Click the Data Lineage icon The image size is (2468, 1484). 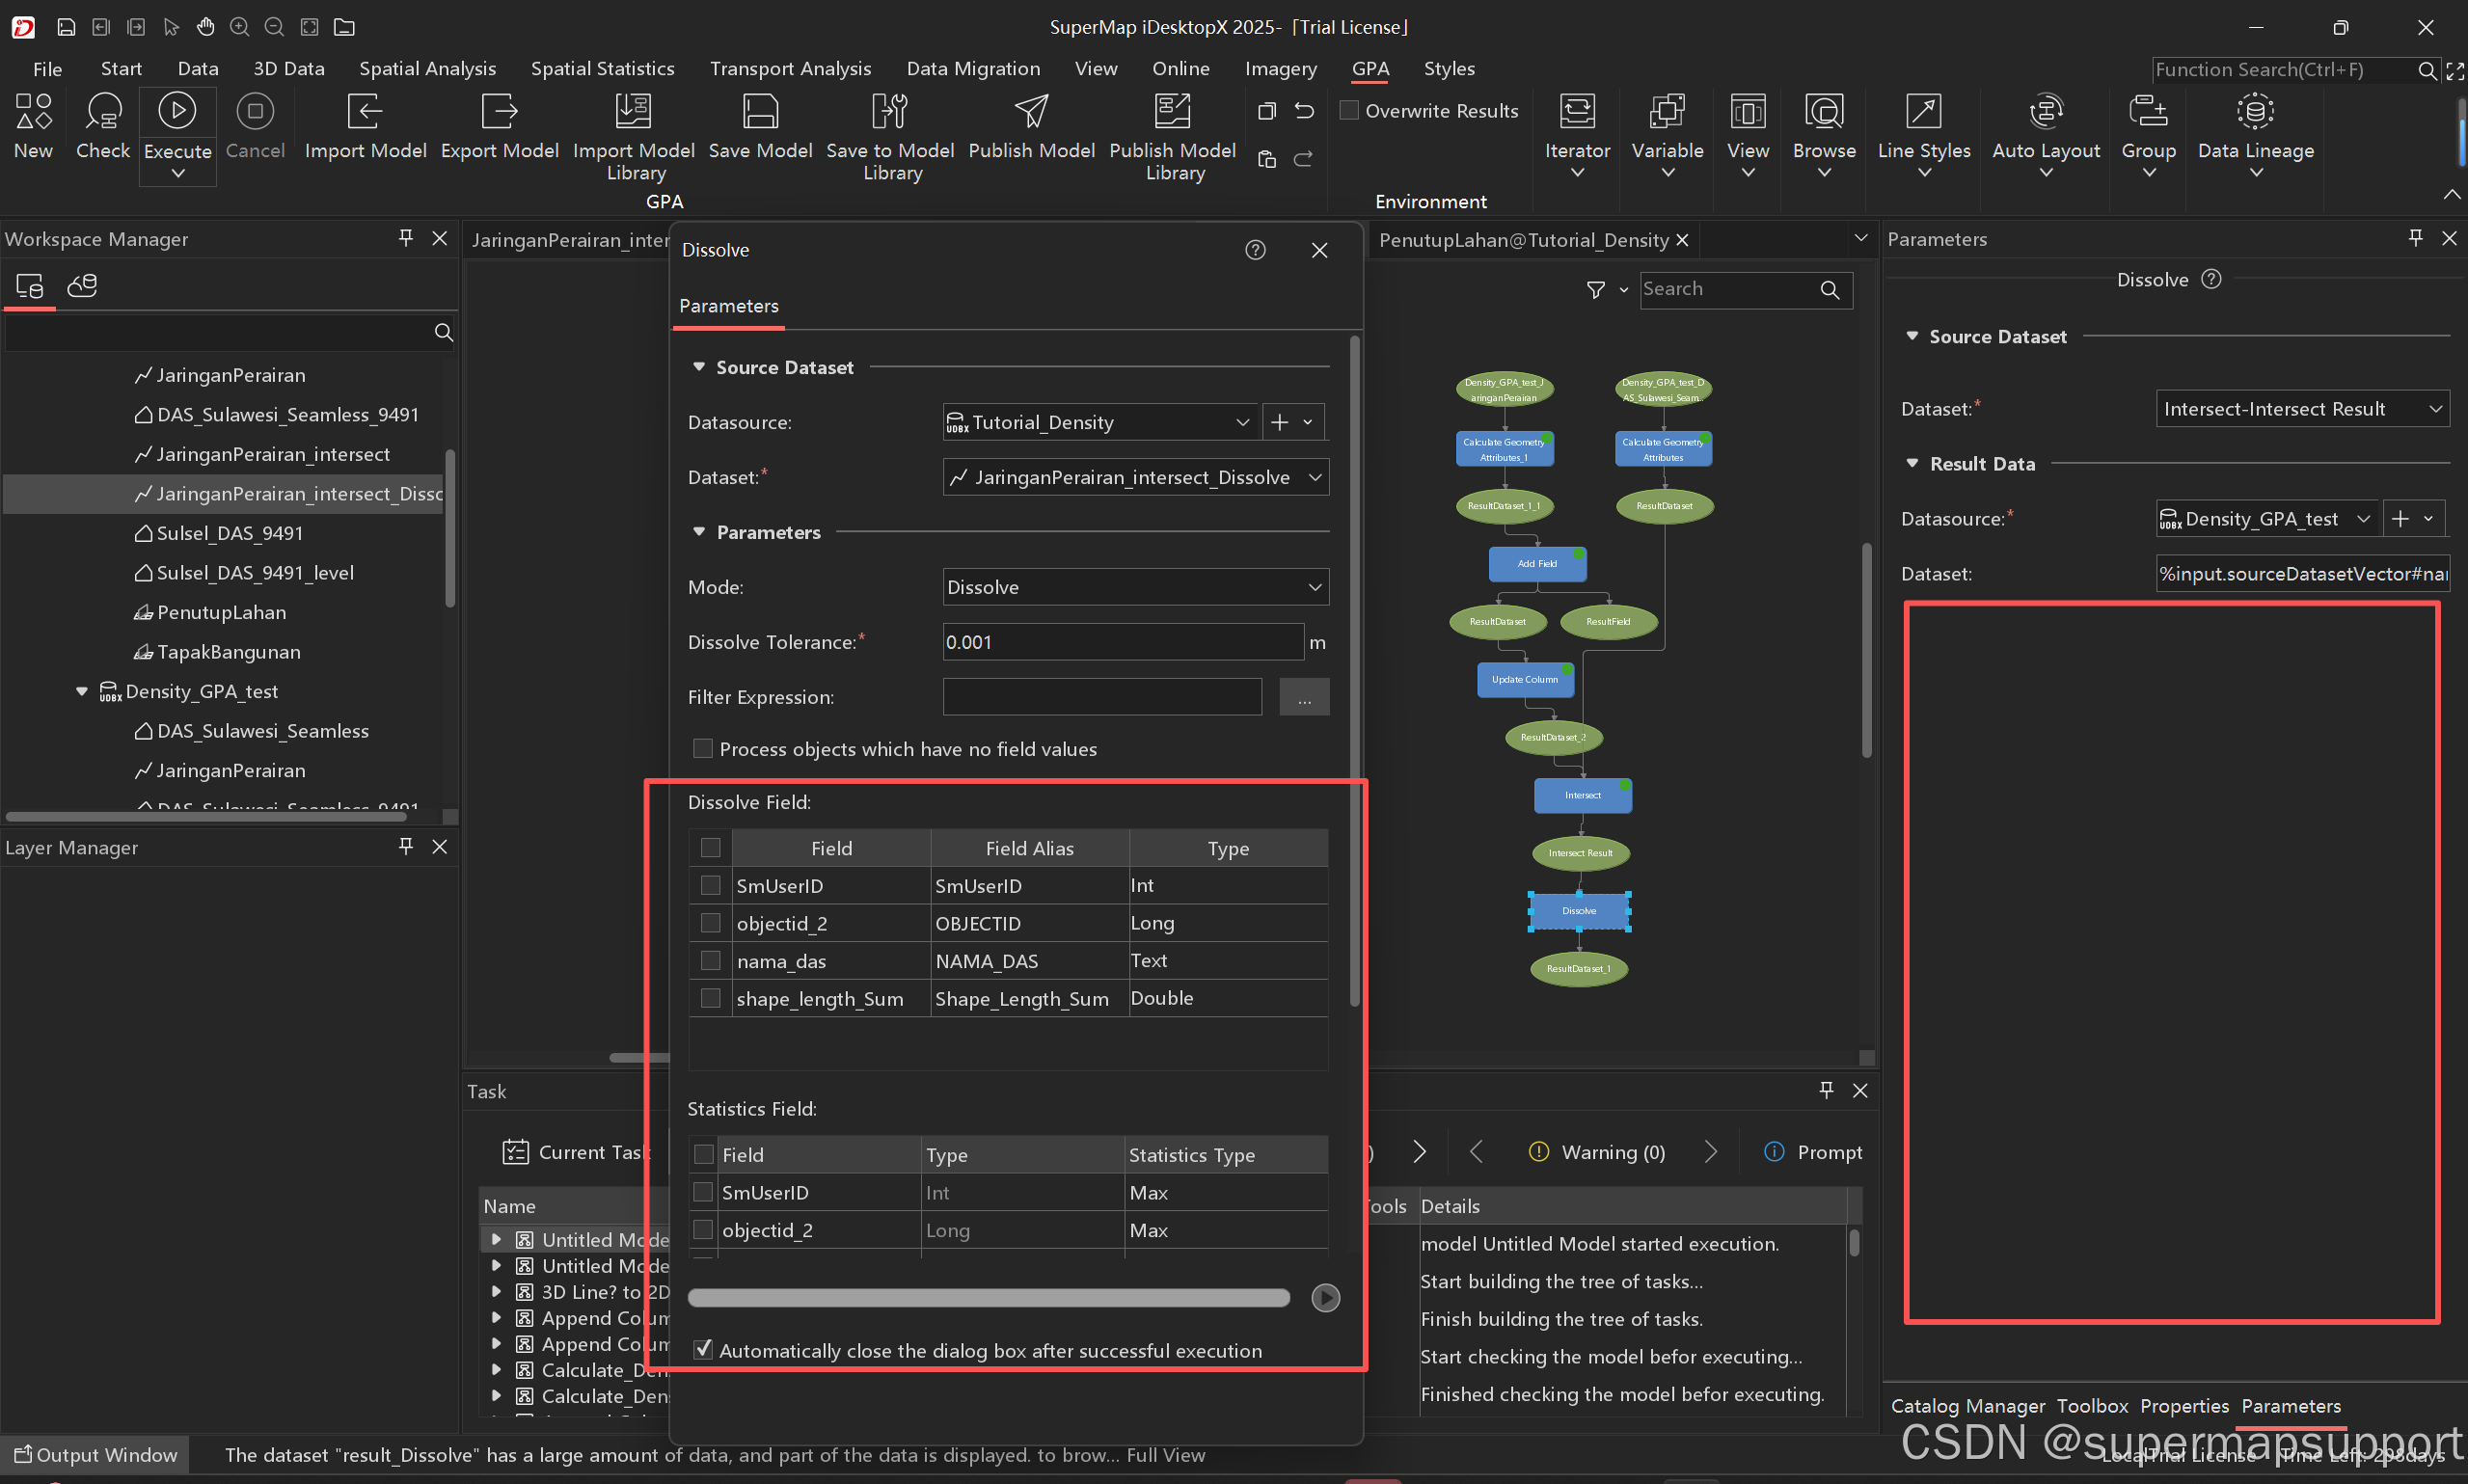coord(2255,112)
